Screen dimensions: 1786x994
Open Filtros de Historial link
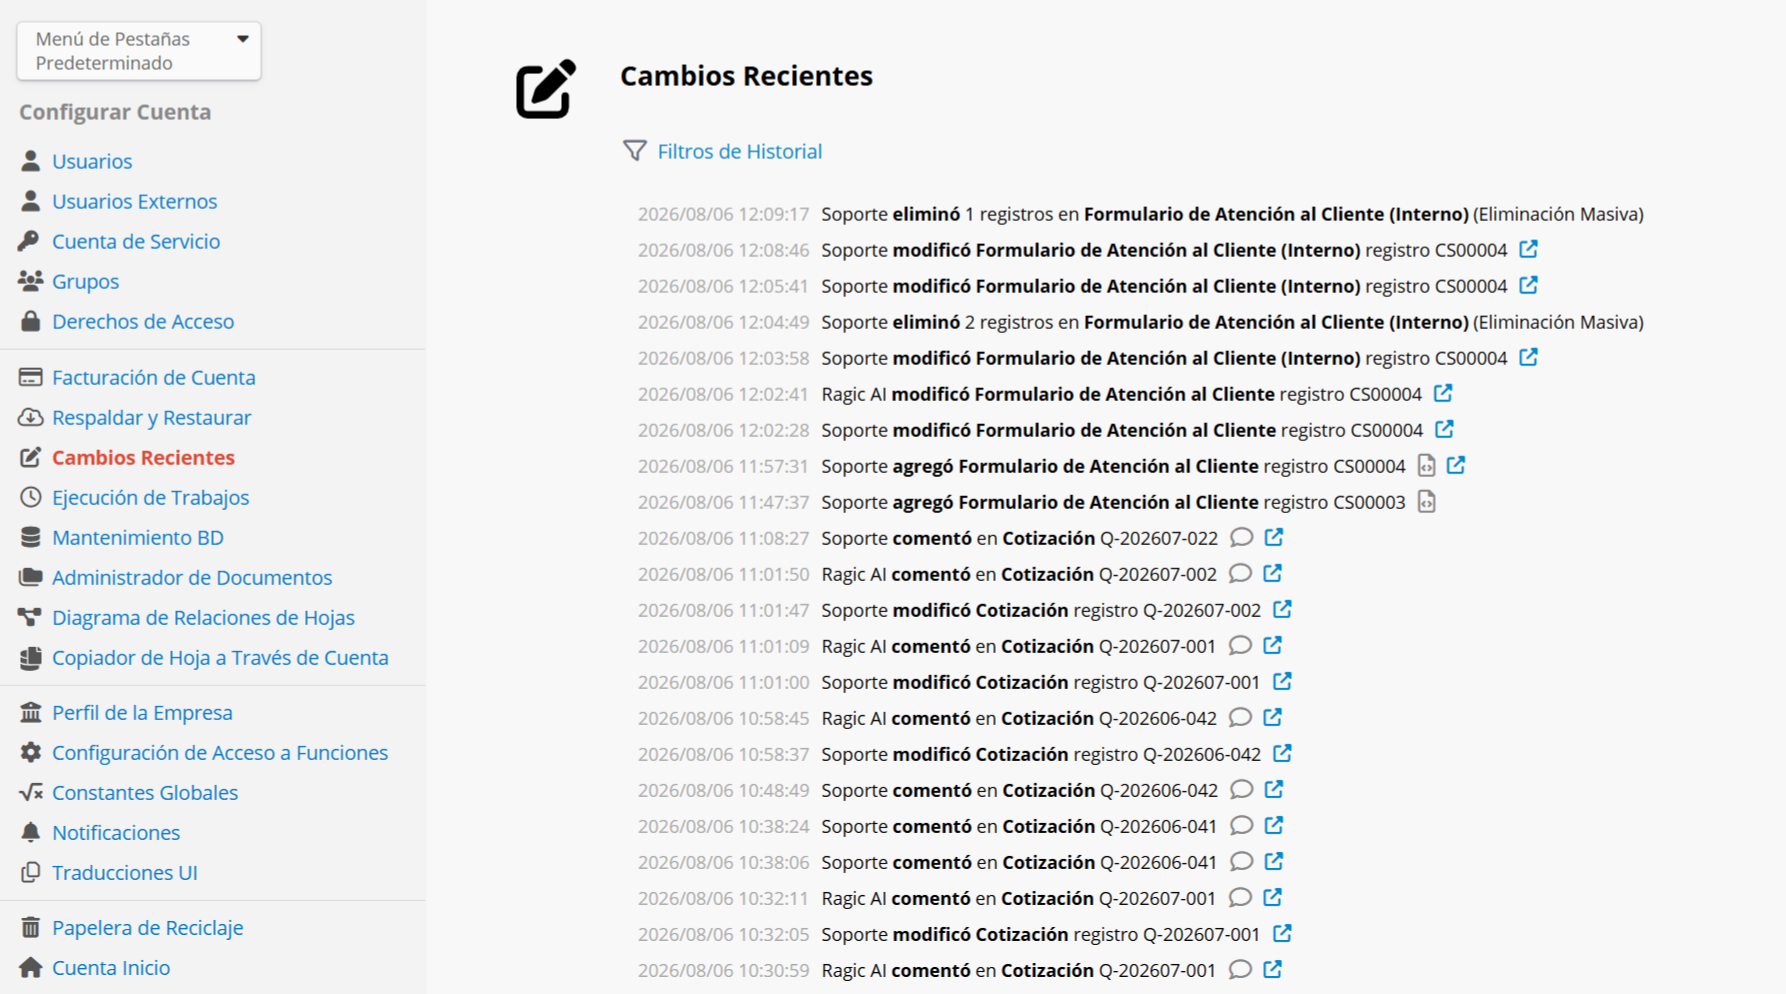(739, 151)
